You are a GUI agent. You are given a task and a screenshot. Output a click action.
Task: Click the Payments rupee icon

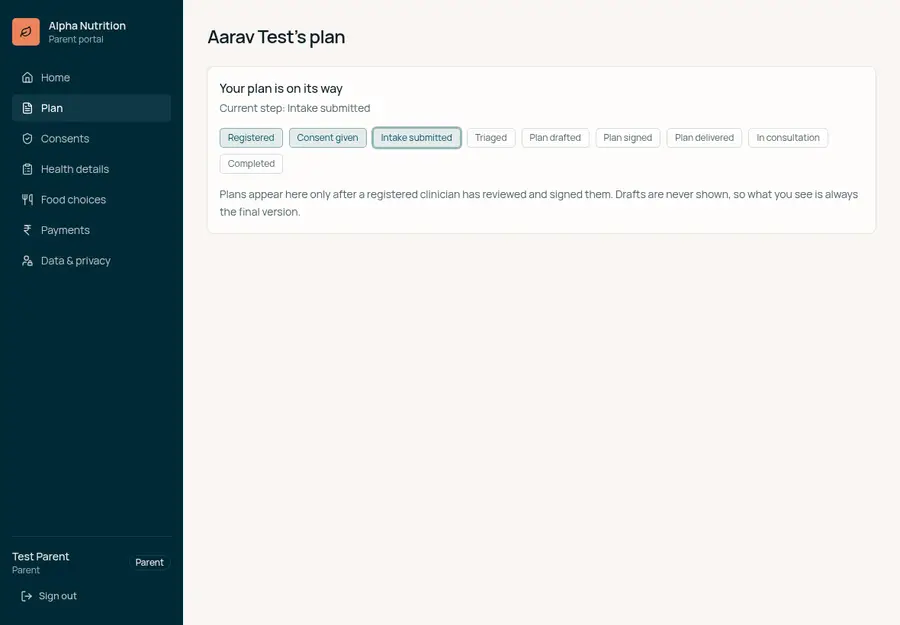[27, 230]
